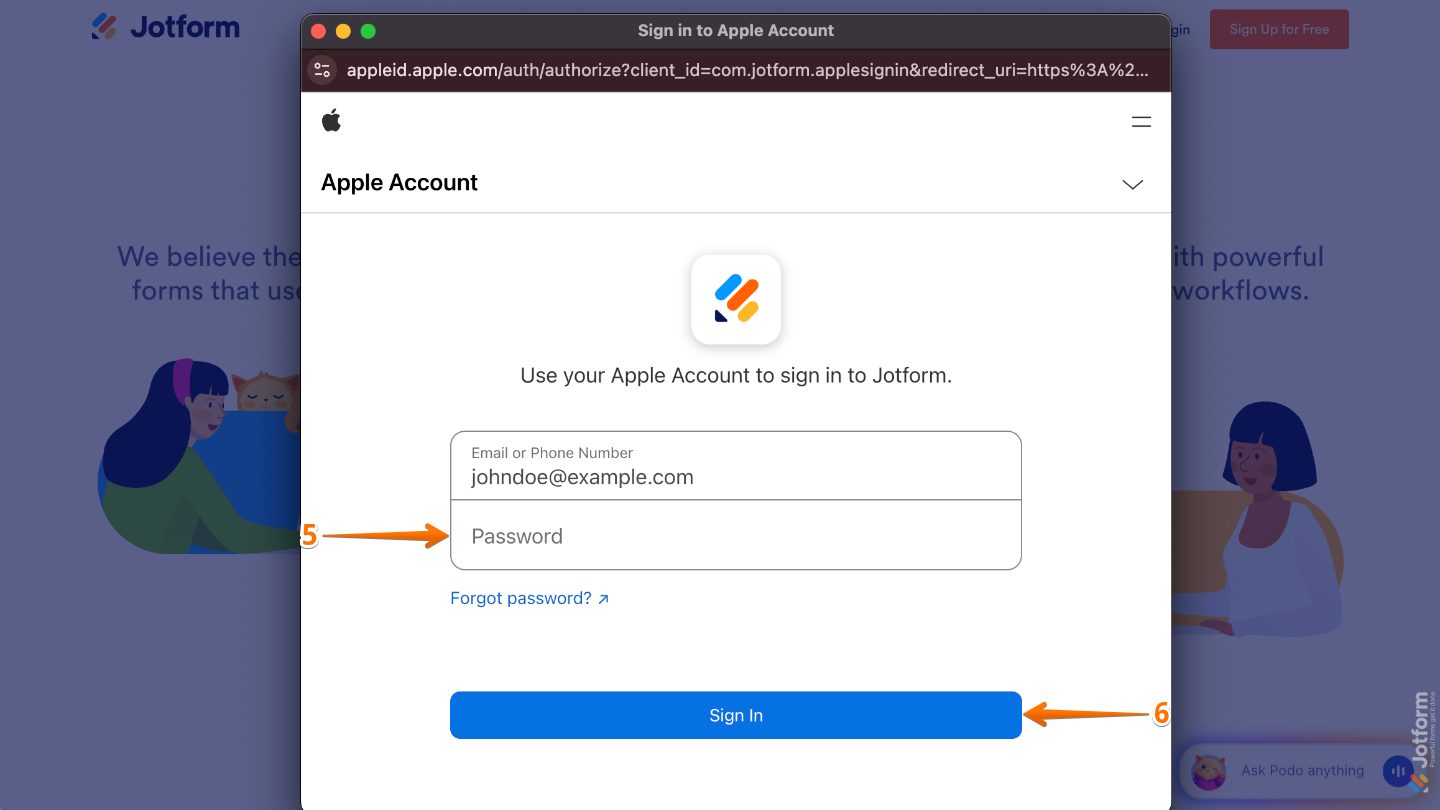This screenshot has height=810, width=1440.
Task: Click the Jotform logo in the top left
Action: coord(165,27)
